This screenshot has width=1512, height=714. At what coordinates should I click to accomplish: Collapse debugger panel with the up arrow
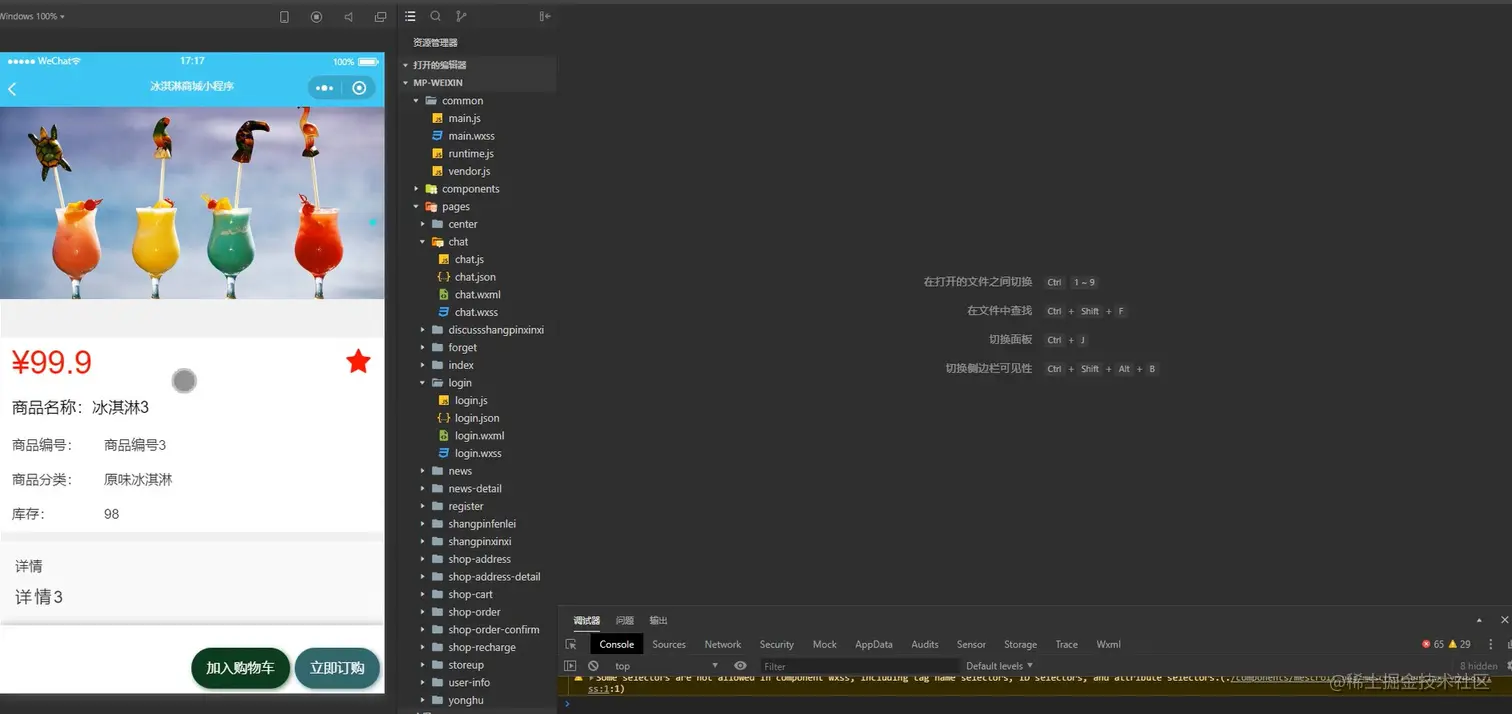pyautogui.click(x=1479, y=620)
